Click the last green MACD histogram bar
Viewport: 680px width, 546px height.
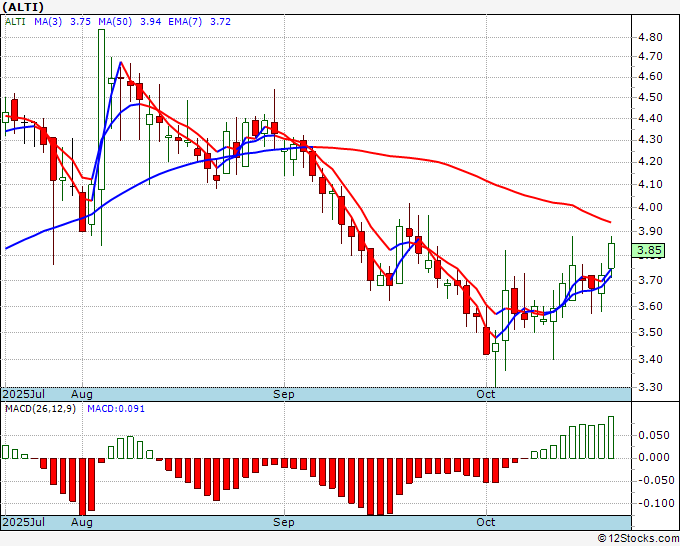tap(611, 437)
